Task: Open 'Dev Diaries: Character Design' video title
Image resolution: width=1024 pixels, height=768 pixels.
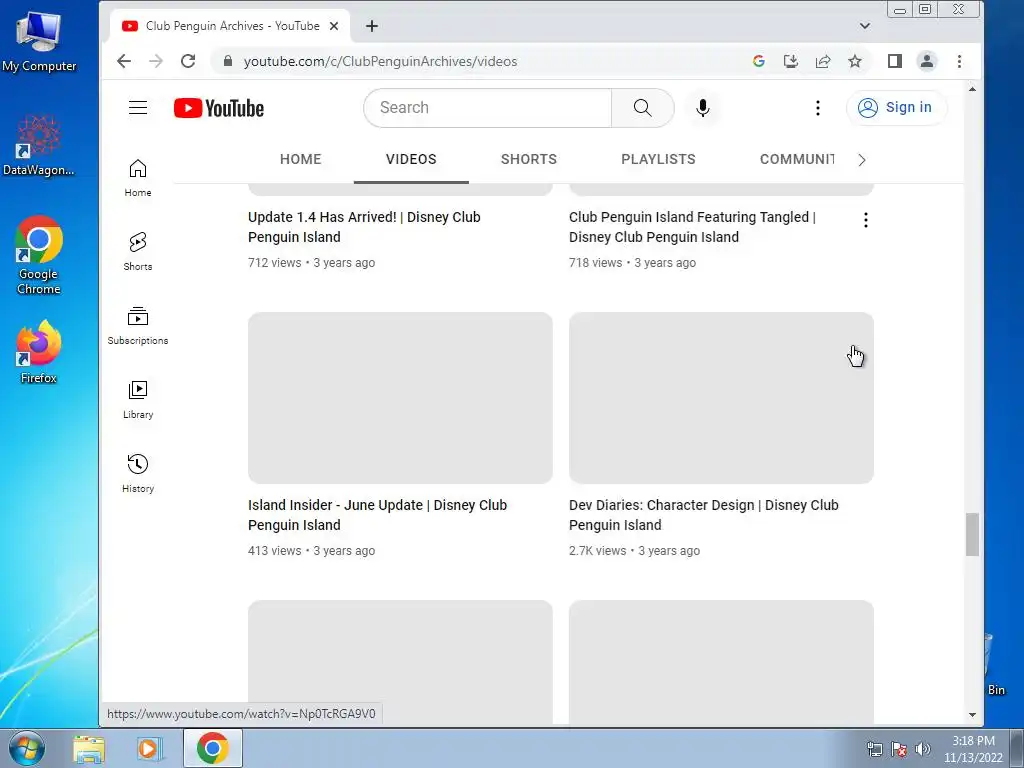Action: [703, 515]
